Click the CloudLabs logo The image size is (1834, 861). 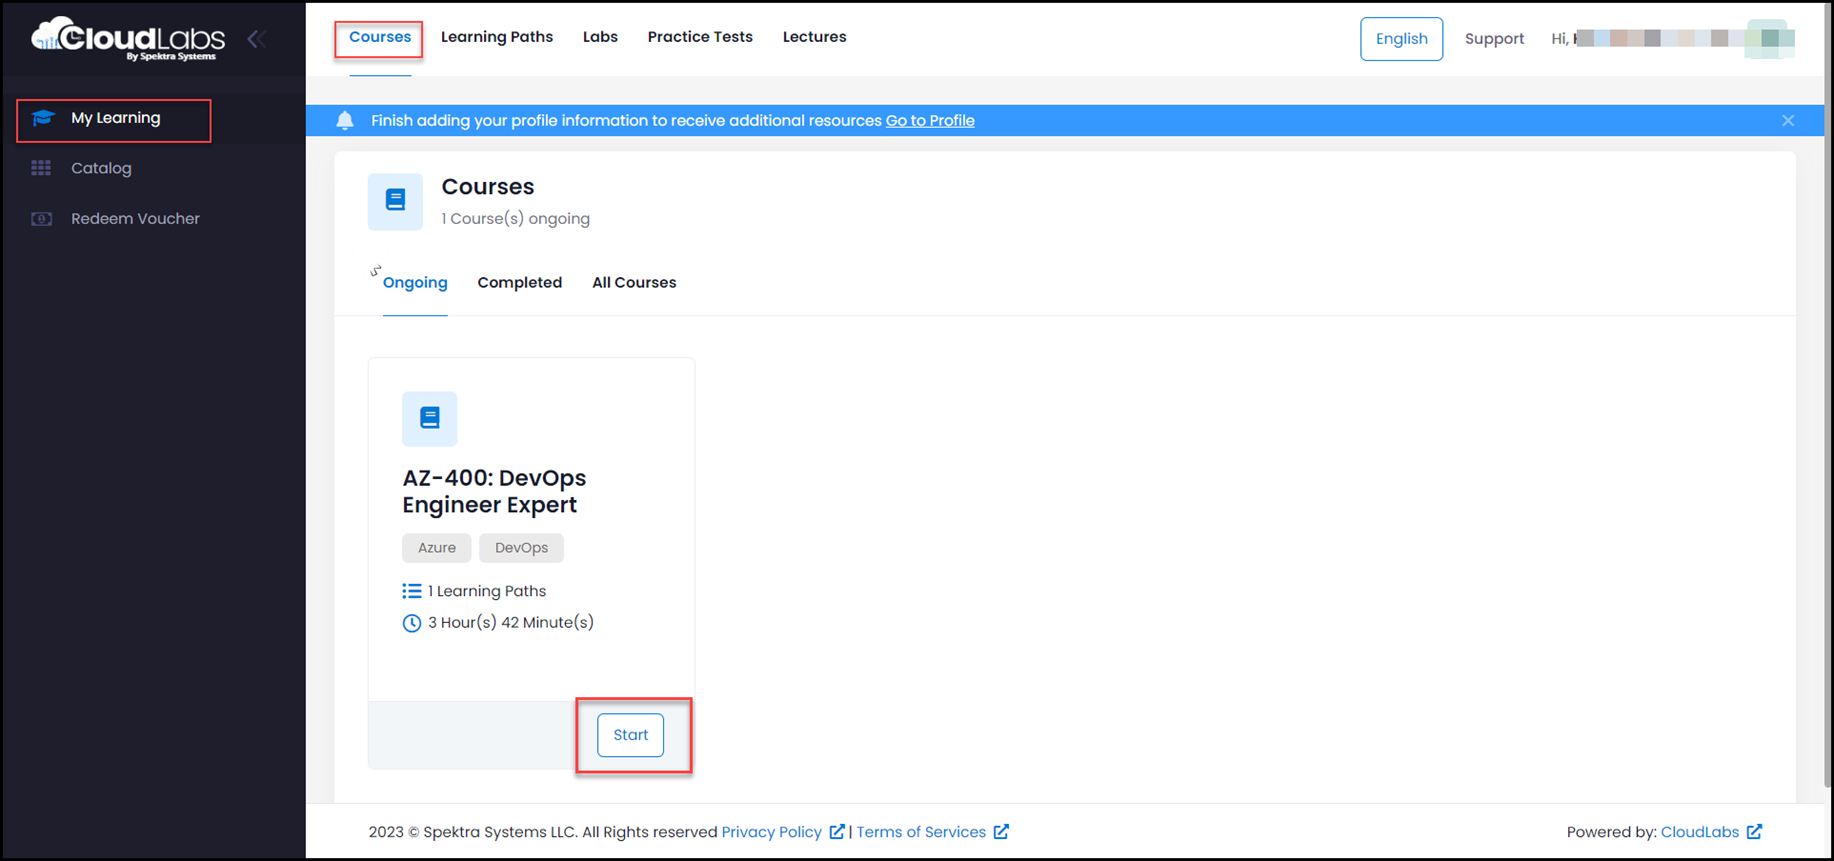tap(128, 39)
